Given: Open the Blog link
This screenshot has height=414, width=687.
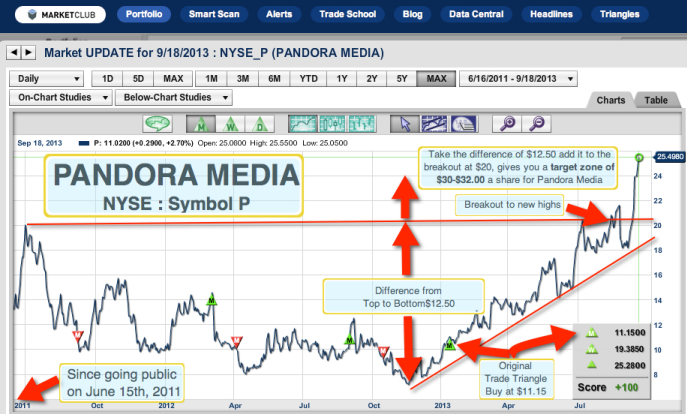Looking at the screenshot, I should (413, 14).
